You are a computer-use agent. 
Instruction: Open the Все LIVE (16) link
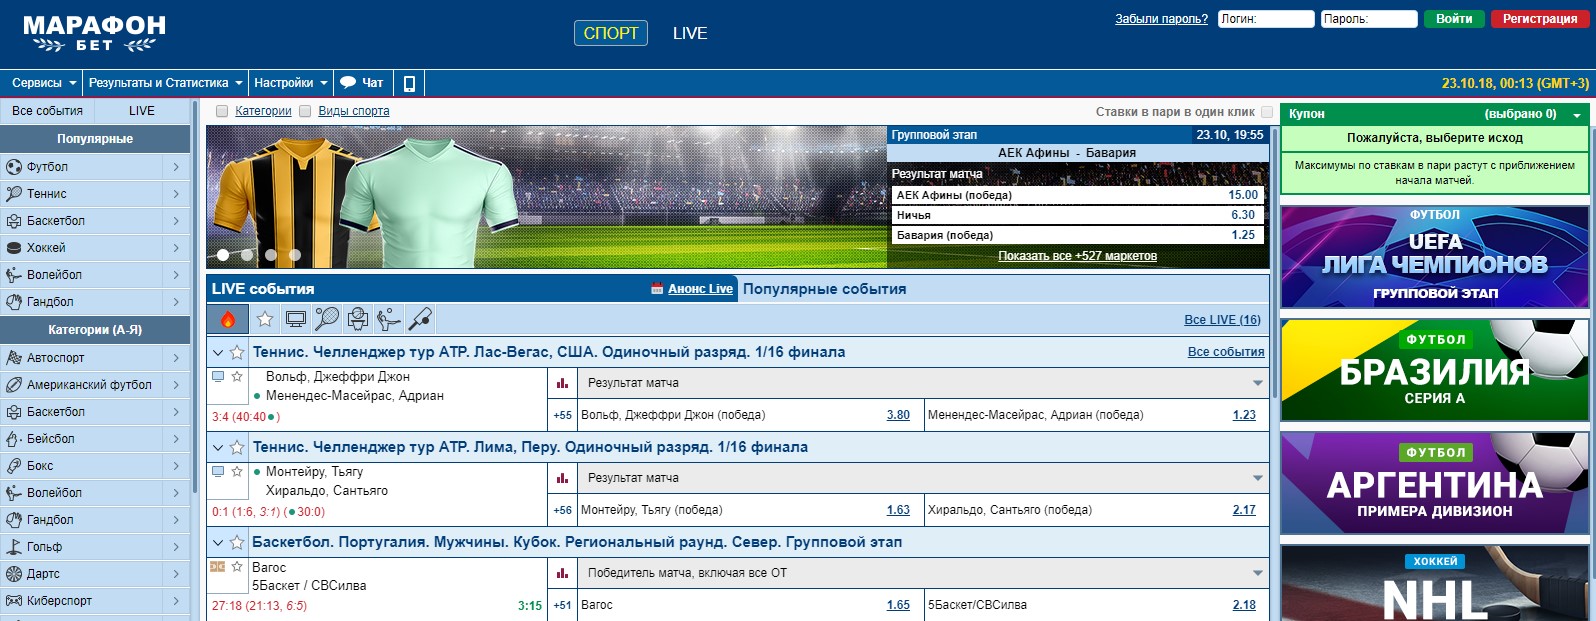coord(1222,320)
